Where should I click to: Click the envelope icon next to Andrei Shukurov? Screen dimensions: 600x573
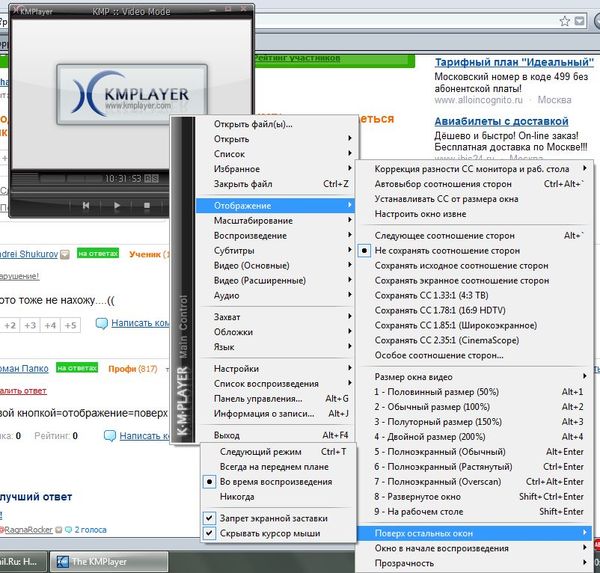tap(65, 254)
